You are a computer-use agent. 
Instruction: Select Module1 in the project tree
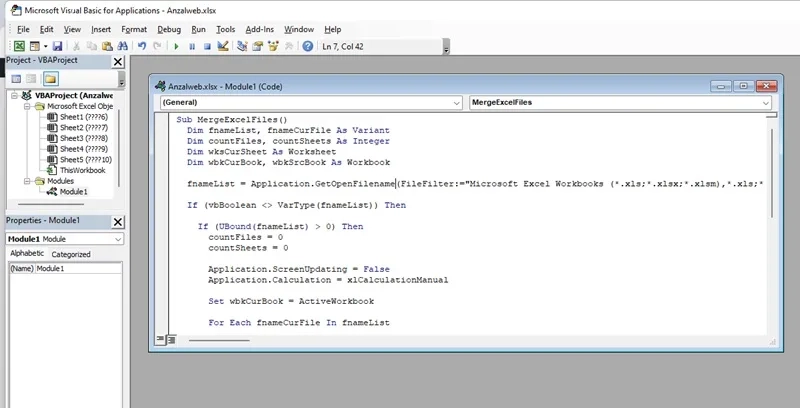point(73,192)
